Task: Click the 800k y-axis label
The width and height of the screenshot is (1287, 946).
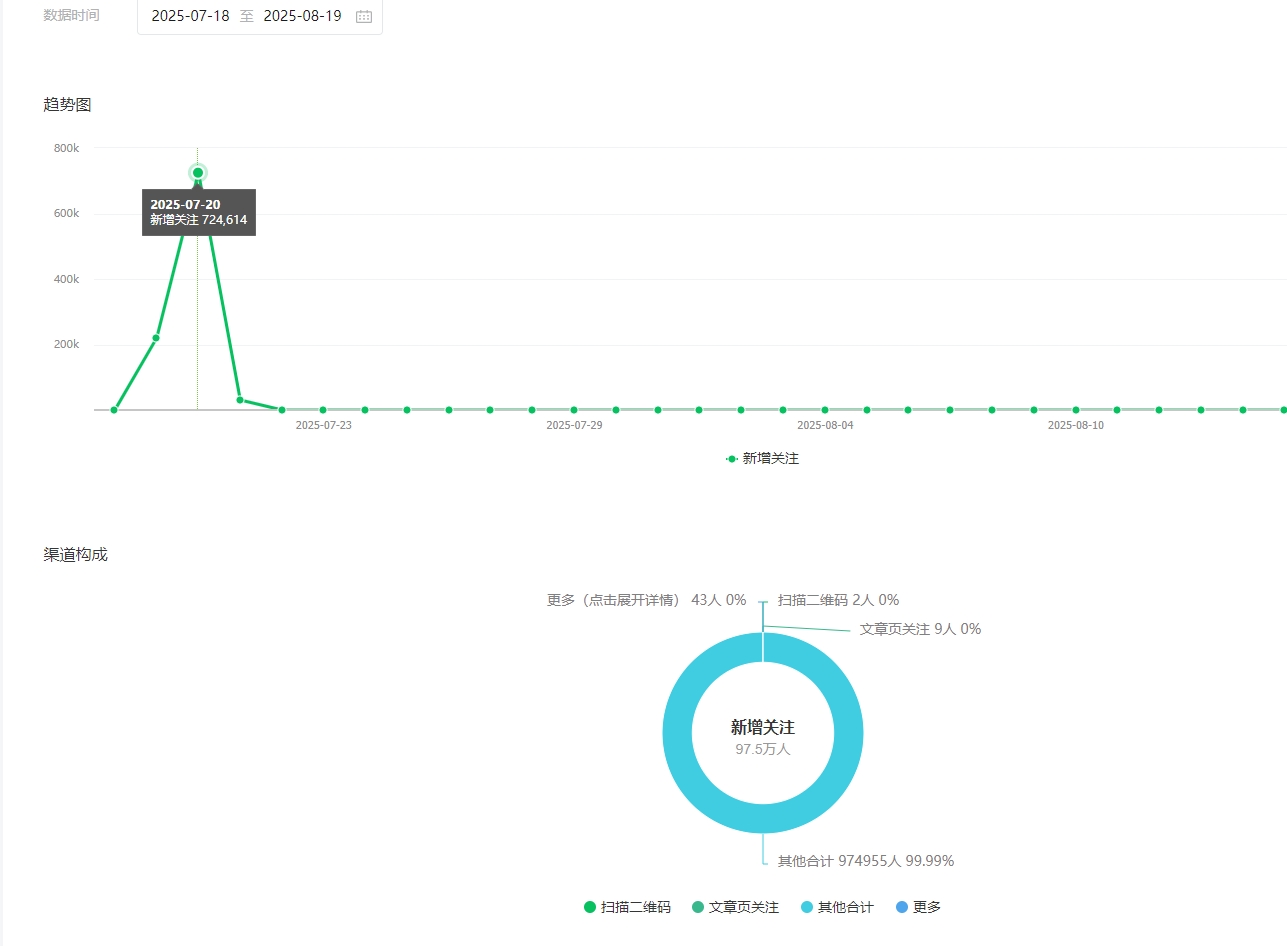Action: pyautogui.click(x=66, y=148)
